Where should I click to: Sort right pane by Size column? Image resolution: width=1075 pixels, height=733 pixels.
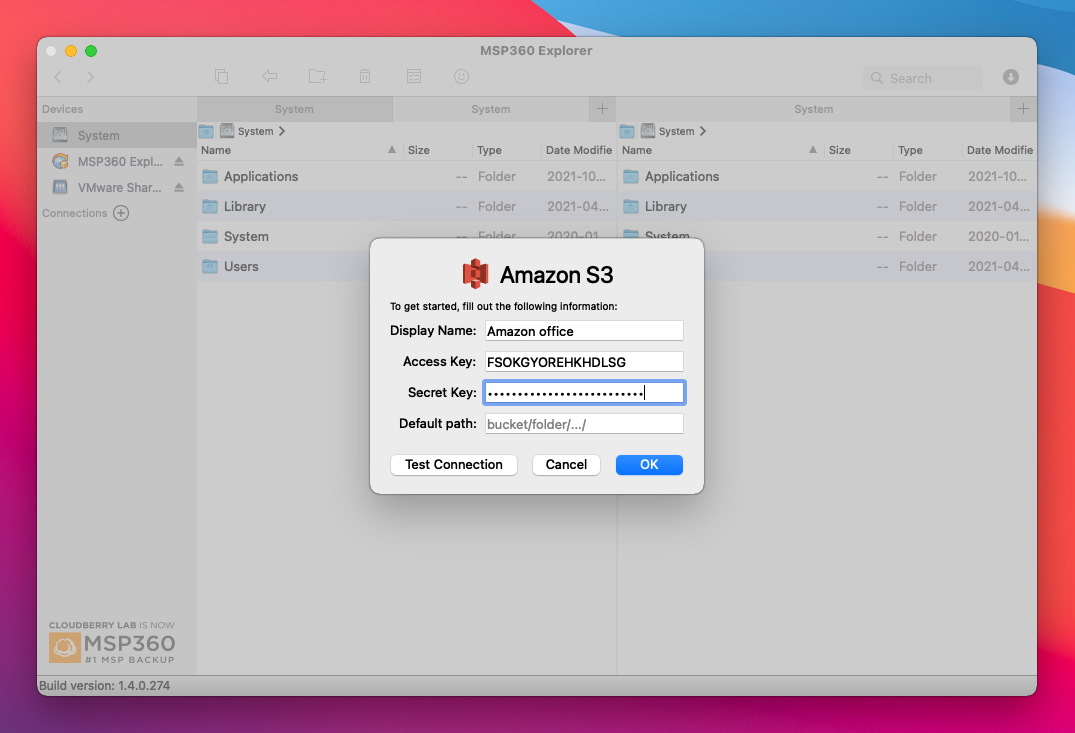pyautogui.click(x=858, y=149)
